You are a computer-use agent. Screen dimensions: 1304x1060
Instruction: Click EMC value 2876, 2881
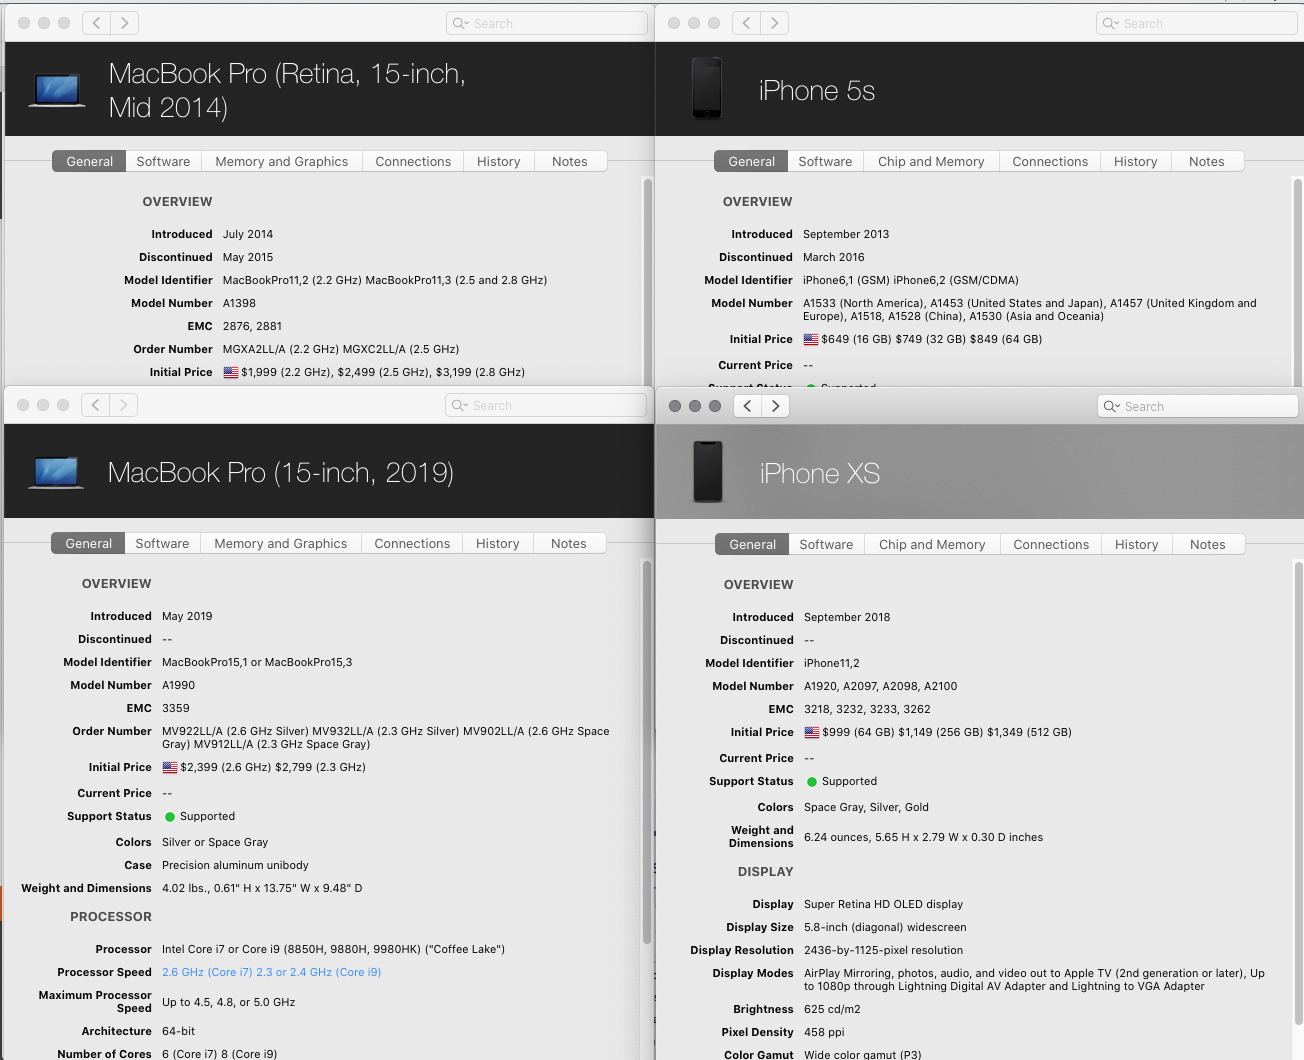click(252, 326)
